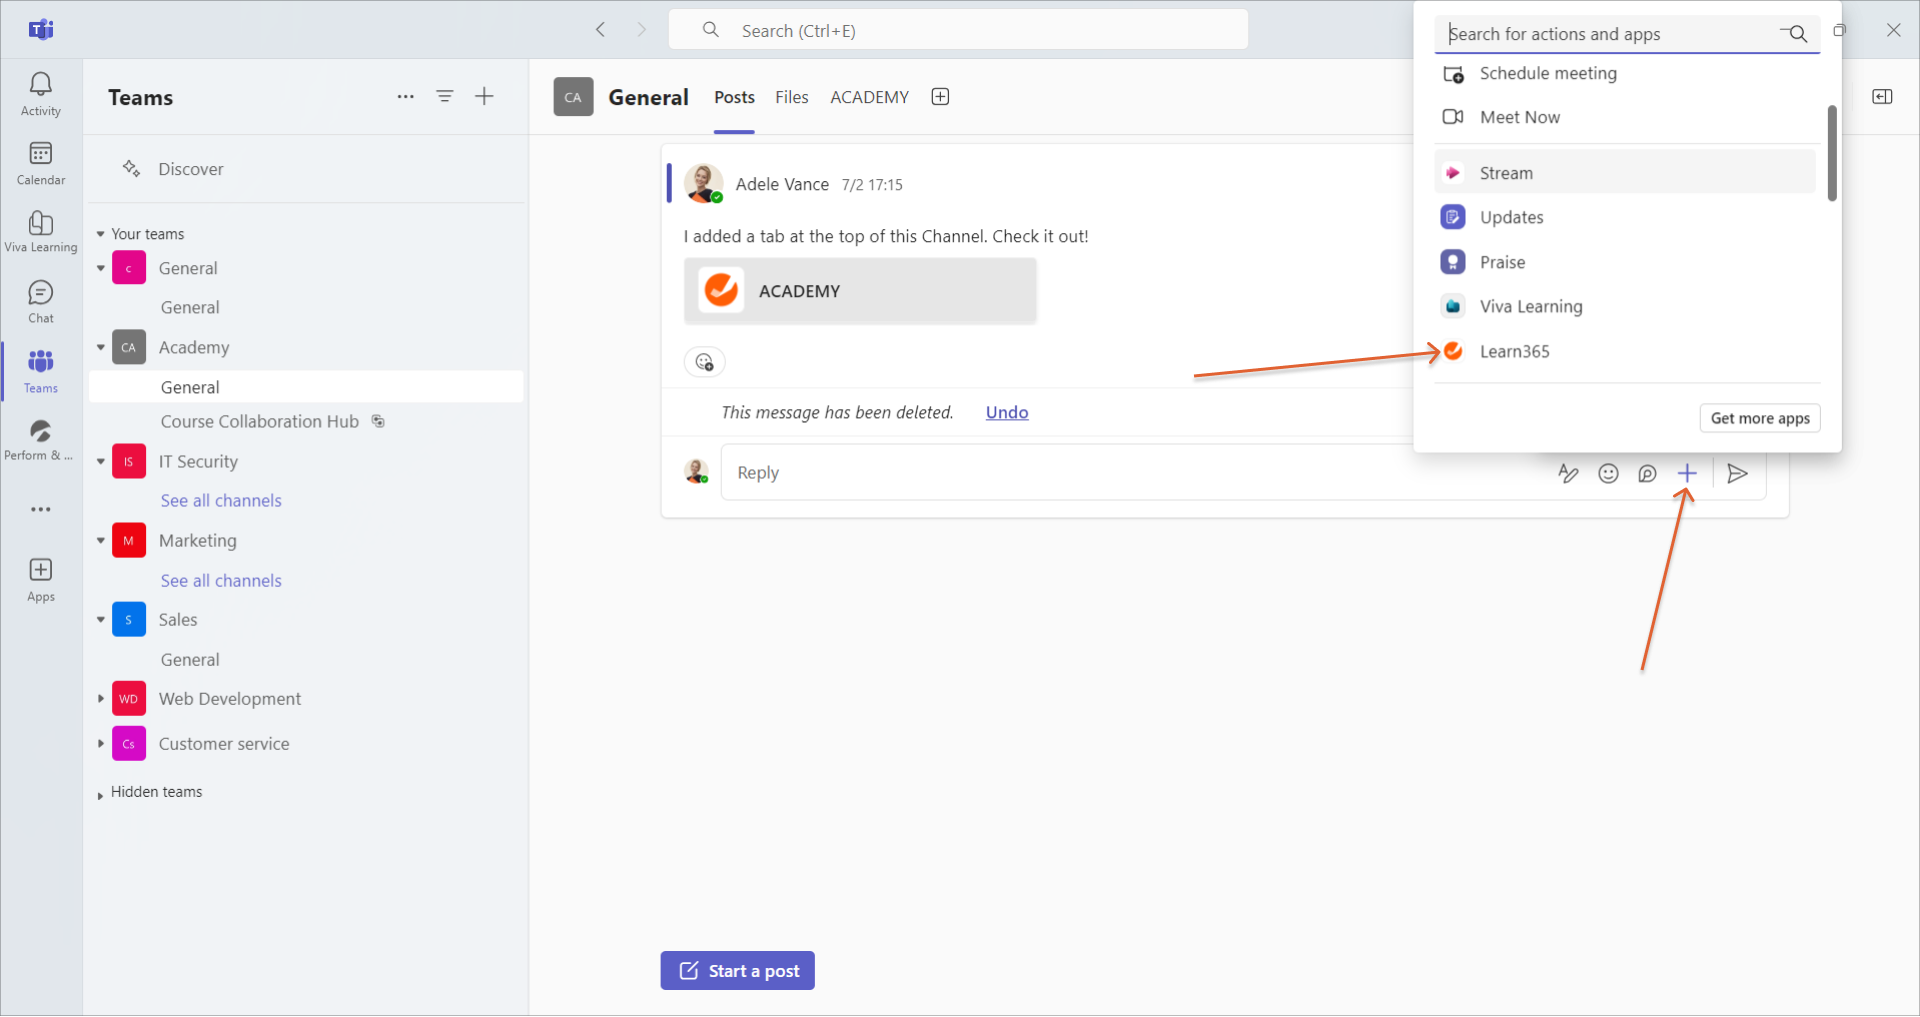Open the ACADEMY tab
Viewport: 1920px width, 1017px height.
(869, 97)
